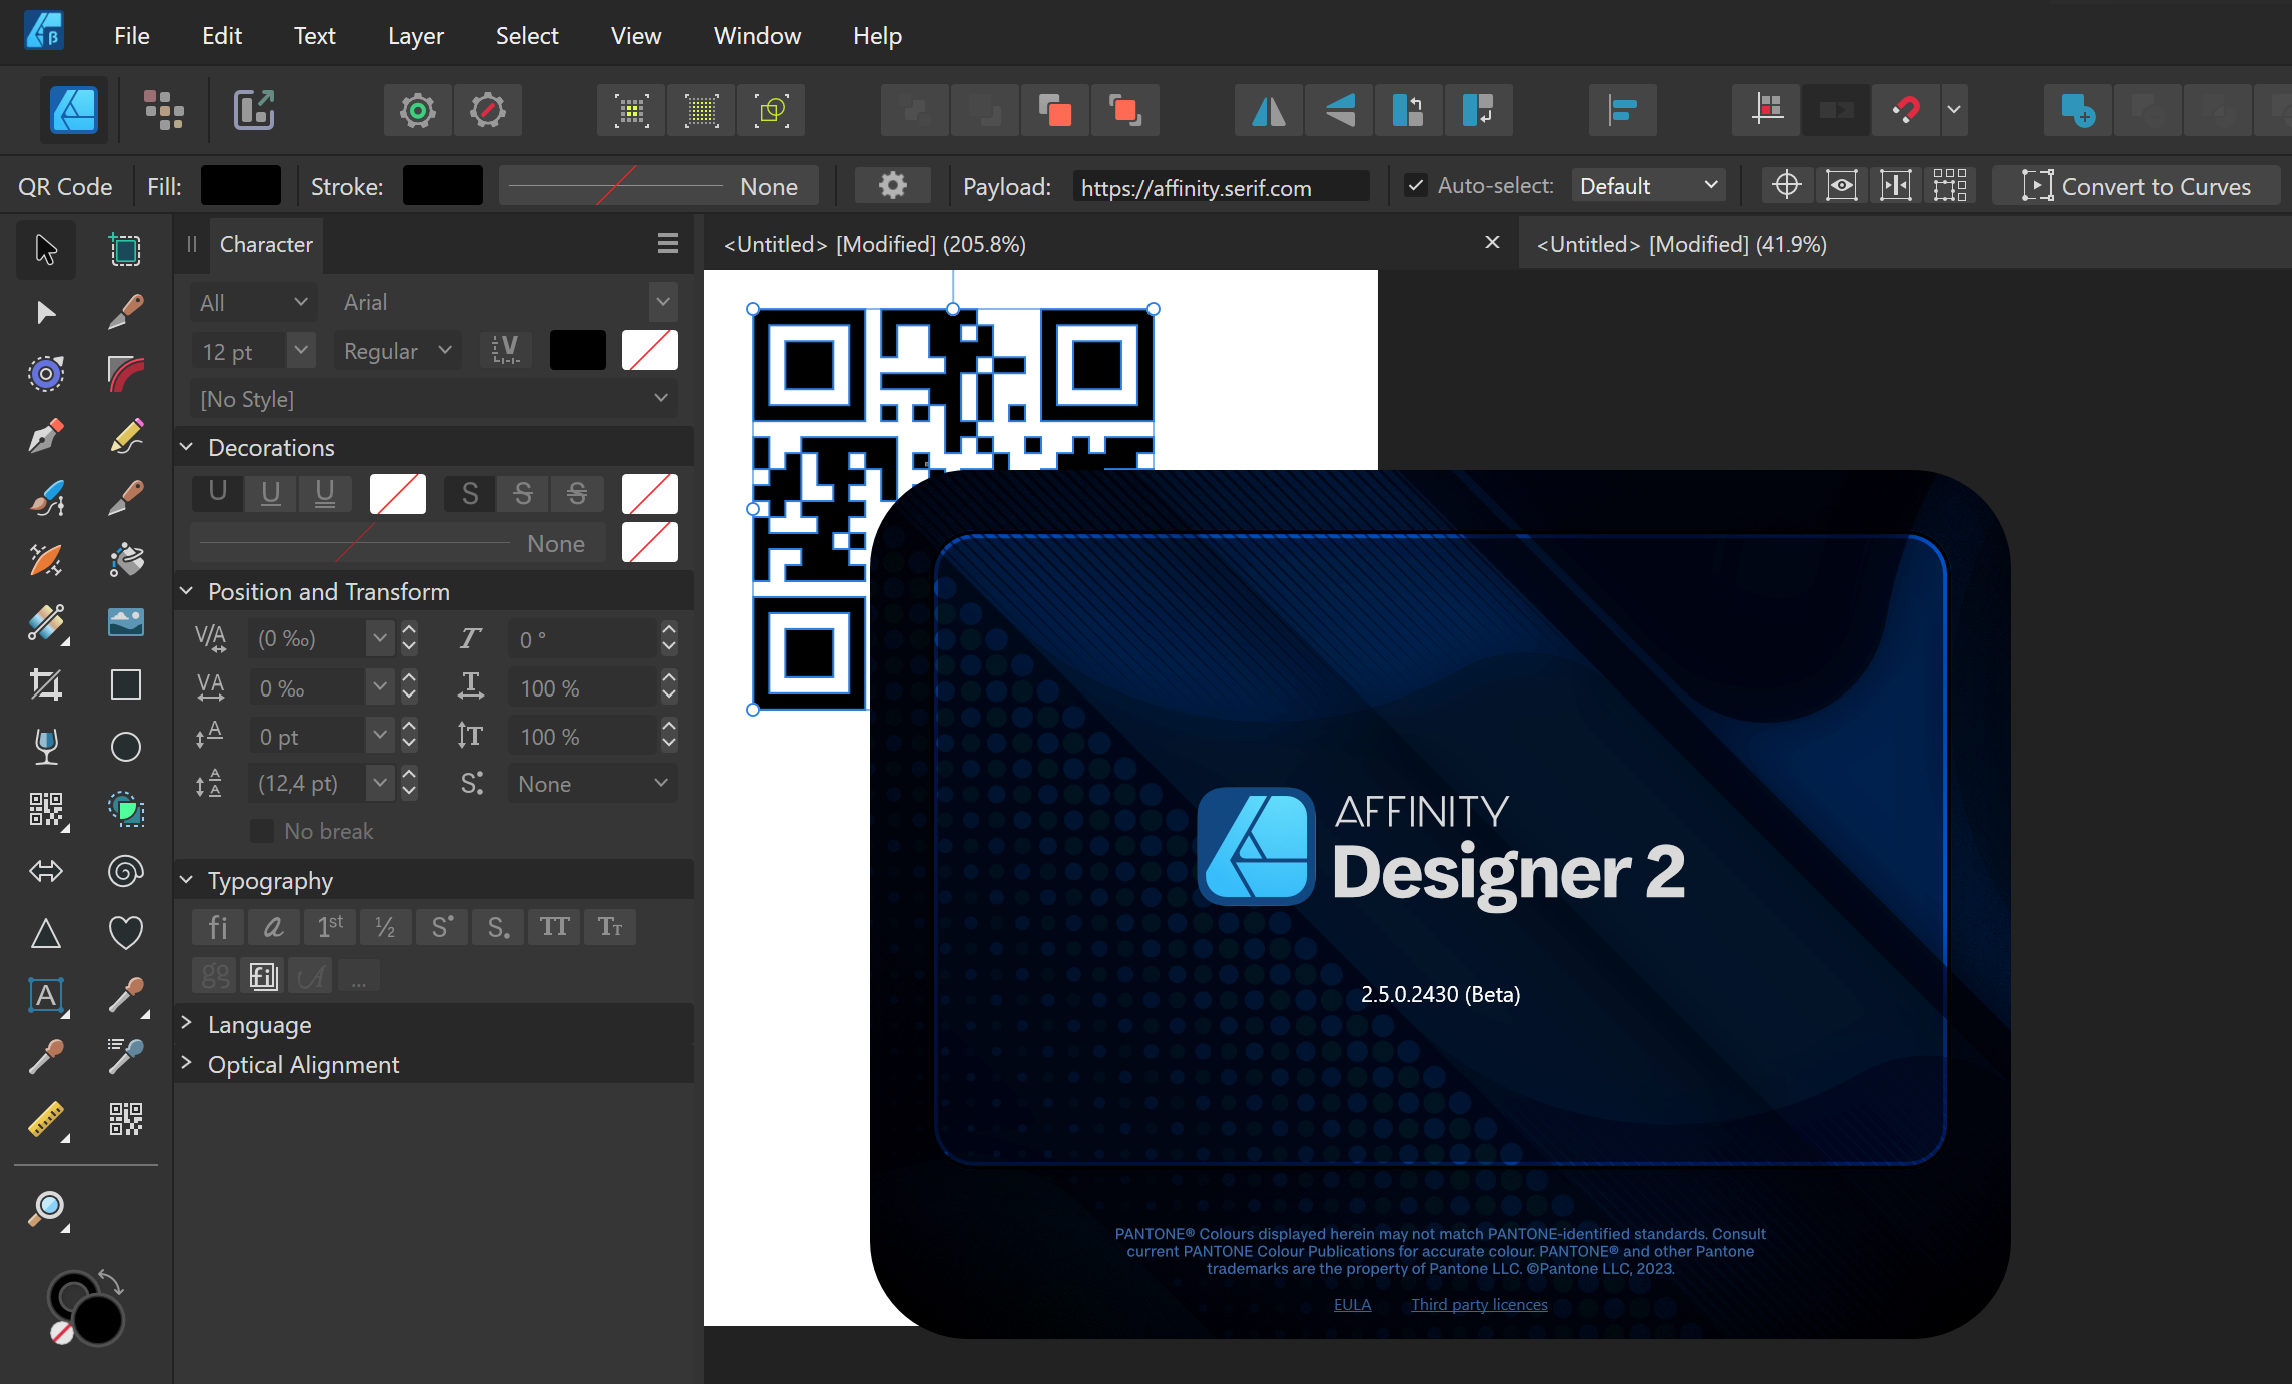Screen dimensions: 2292x1384
Task: Select the Pencil tool
Action: pos(125,436)
